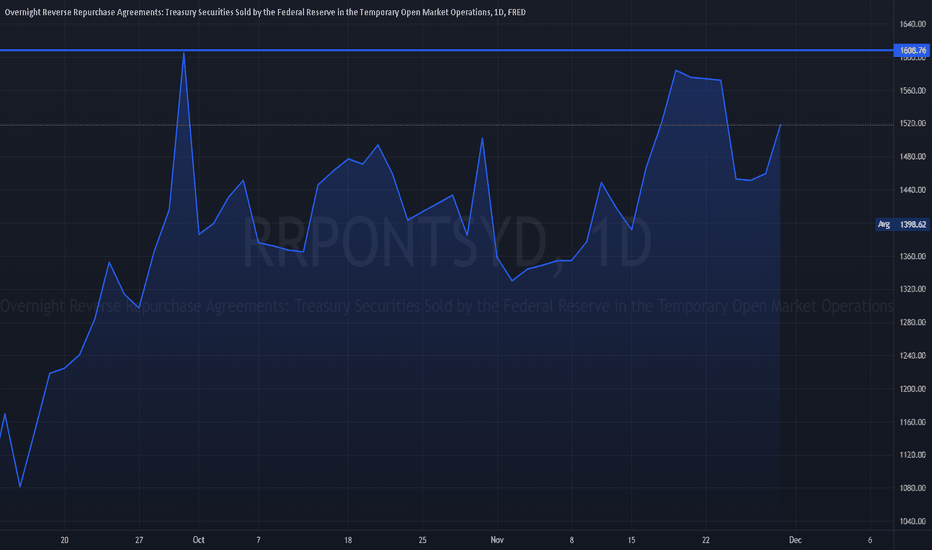Click the 1240.00 price axis value
The height and width of the screenshot is (550, 932).
tap(912, 356)
